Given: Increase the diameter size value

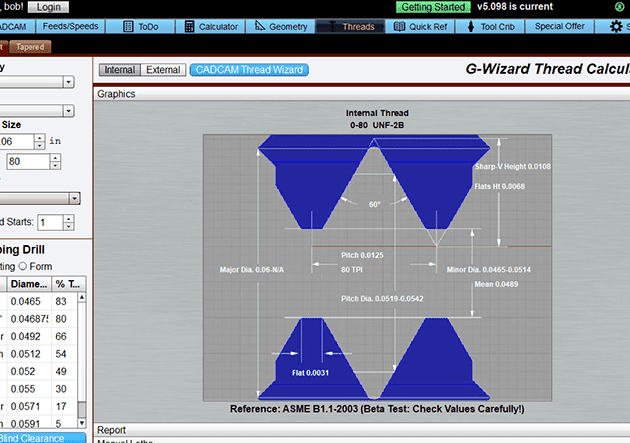Looking at the screenshot, I should coord(39,138).
